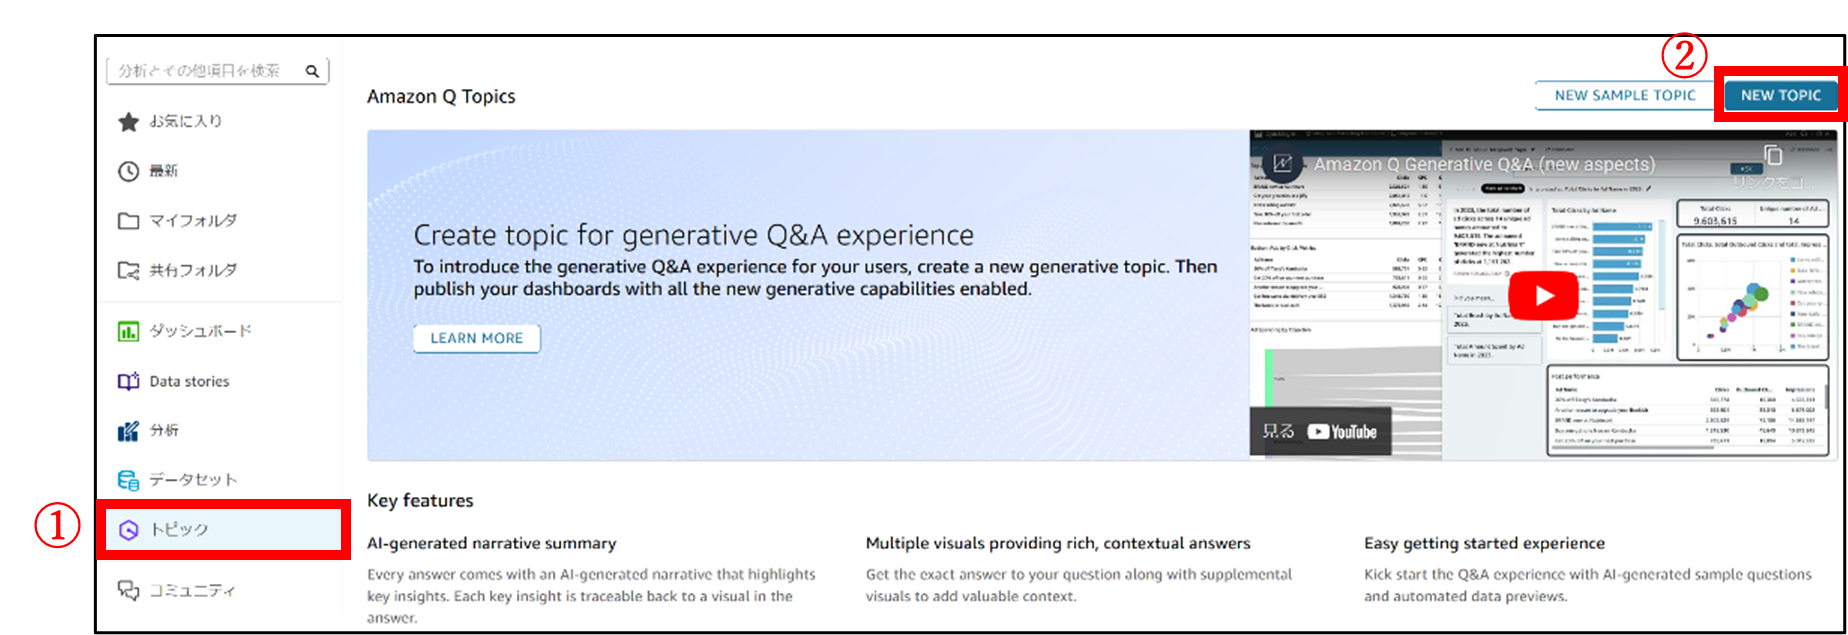Open favorites star icon in sidebar
The height and width of the screenshot is (635, 1848).
[128, 122]
